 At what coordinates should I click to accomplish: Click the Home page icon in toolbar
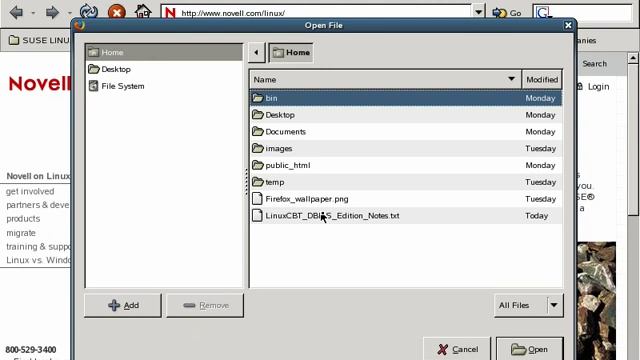pyautogui.click(x=143, y=11)
